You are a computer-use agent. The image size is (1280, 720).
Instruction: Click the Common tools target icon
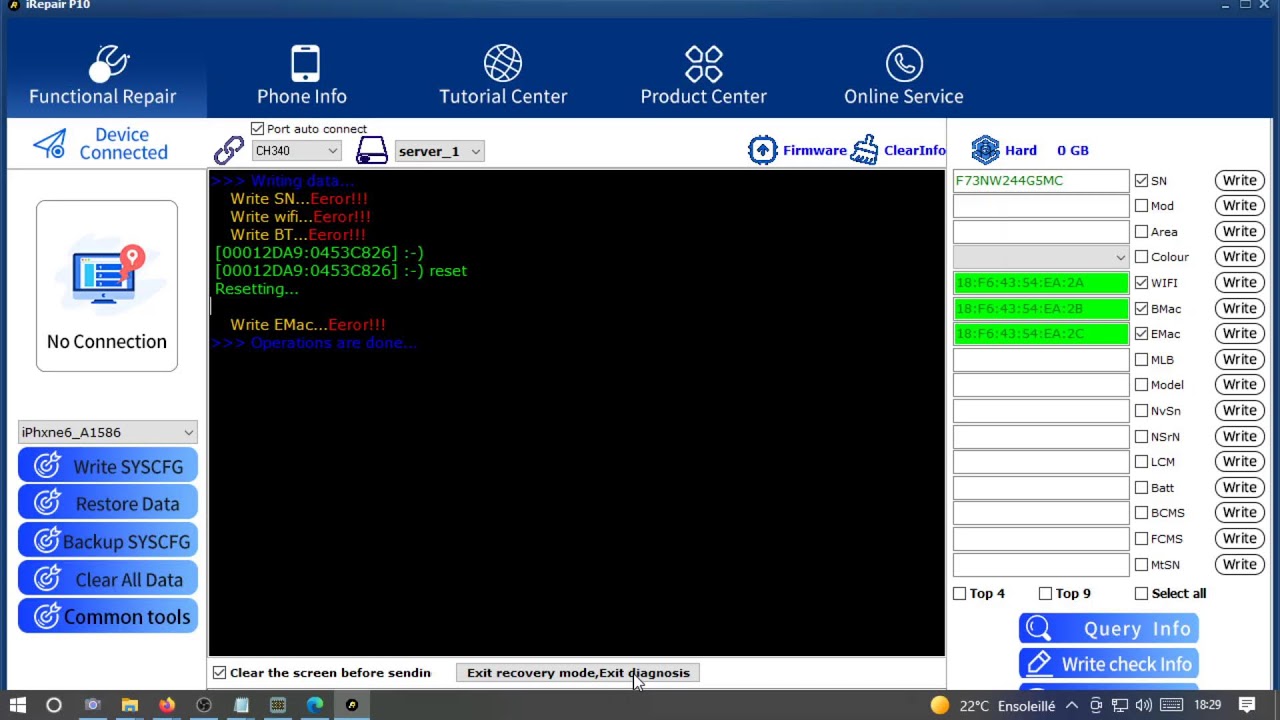click(47, 616)
